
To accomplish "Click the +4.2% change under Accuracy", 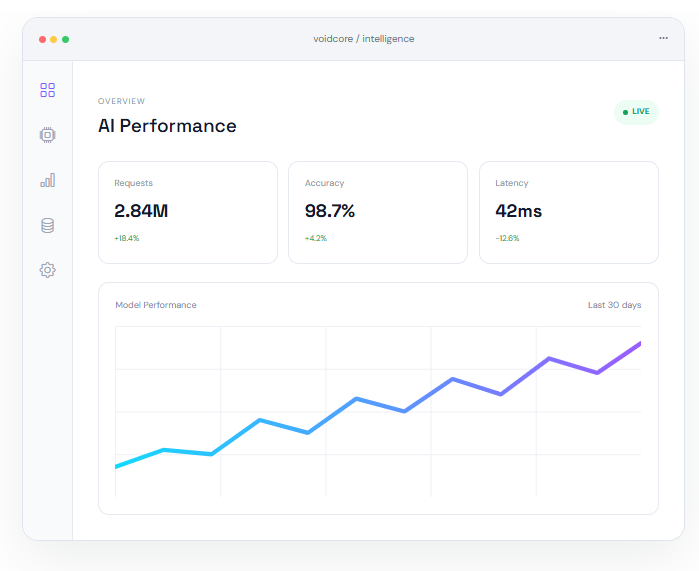I will click(316, 238).
